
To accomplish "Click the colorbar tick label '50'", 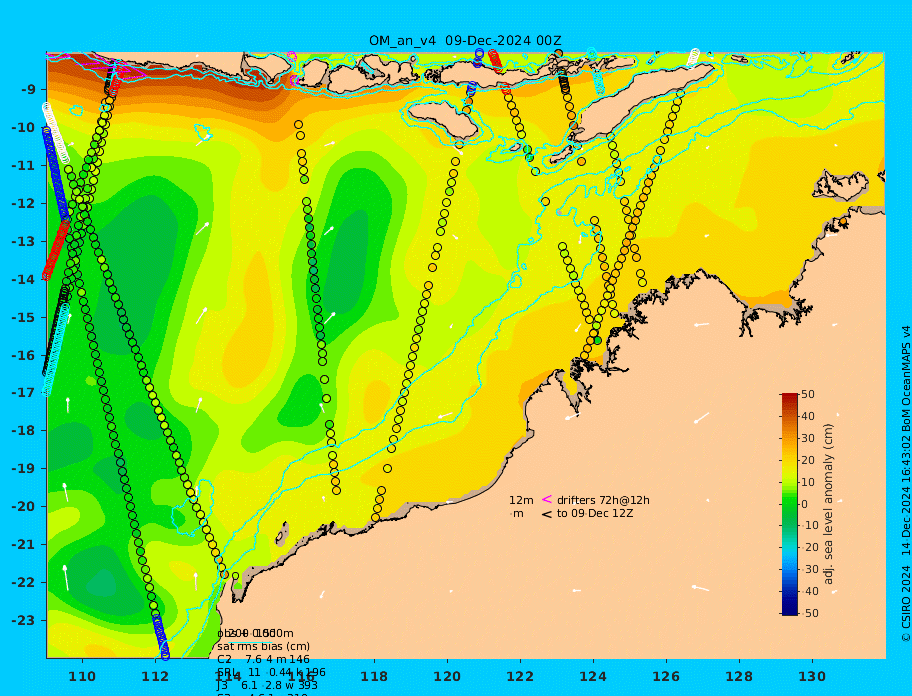I will 808,394.
